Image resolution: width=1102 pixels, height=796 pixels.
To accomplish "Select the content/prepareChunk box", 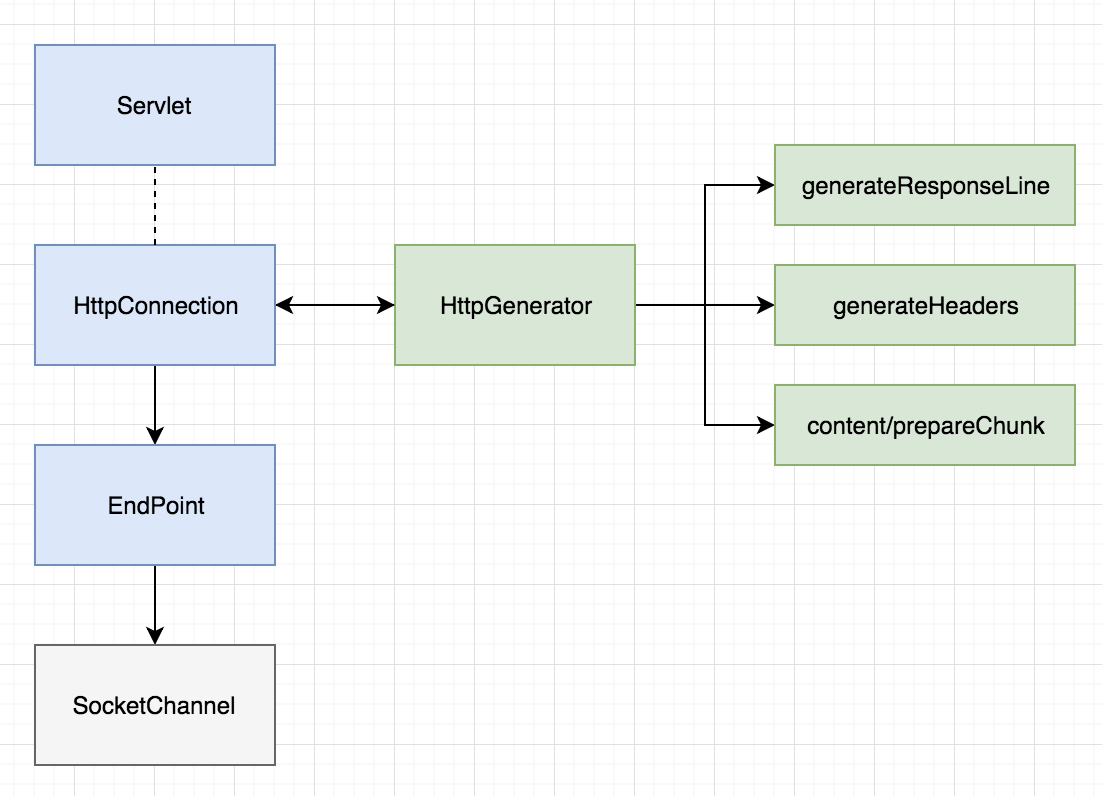I will pos(925,425).
